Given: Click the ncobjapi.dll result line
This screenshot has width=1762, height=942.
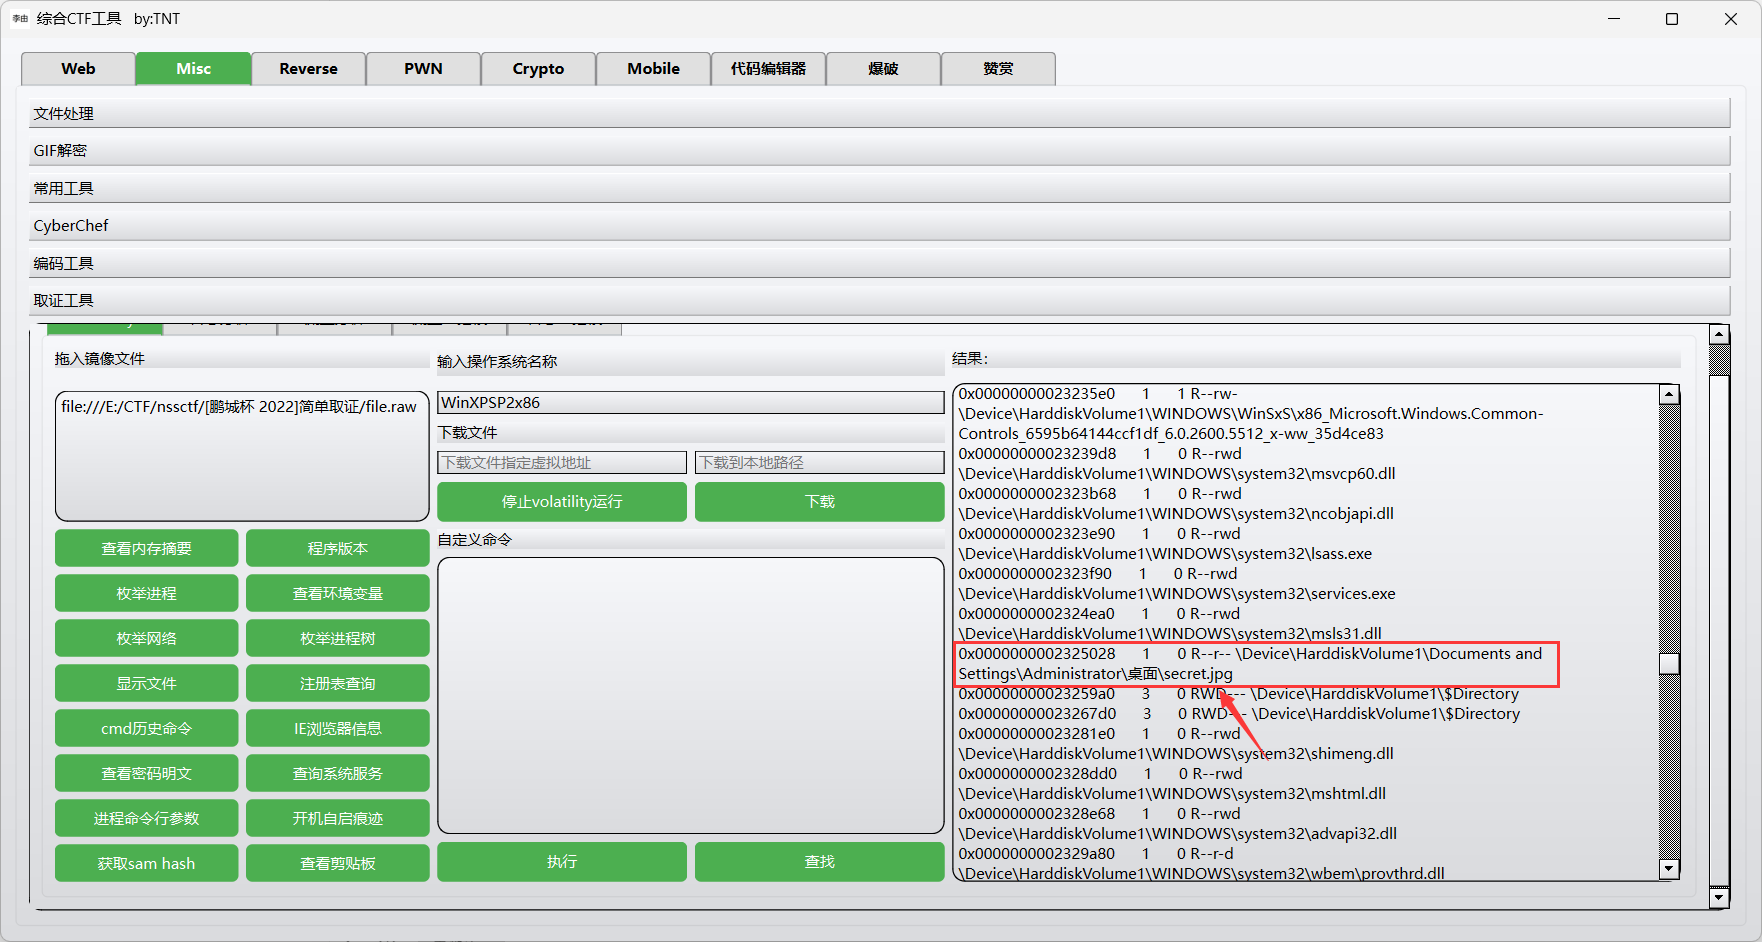Looking at the screenshot, I should 1176,514.
